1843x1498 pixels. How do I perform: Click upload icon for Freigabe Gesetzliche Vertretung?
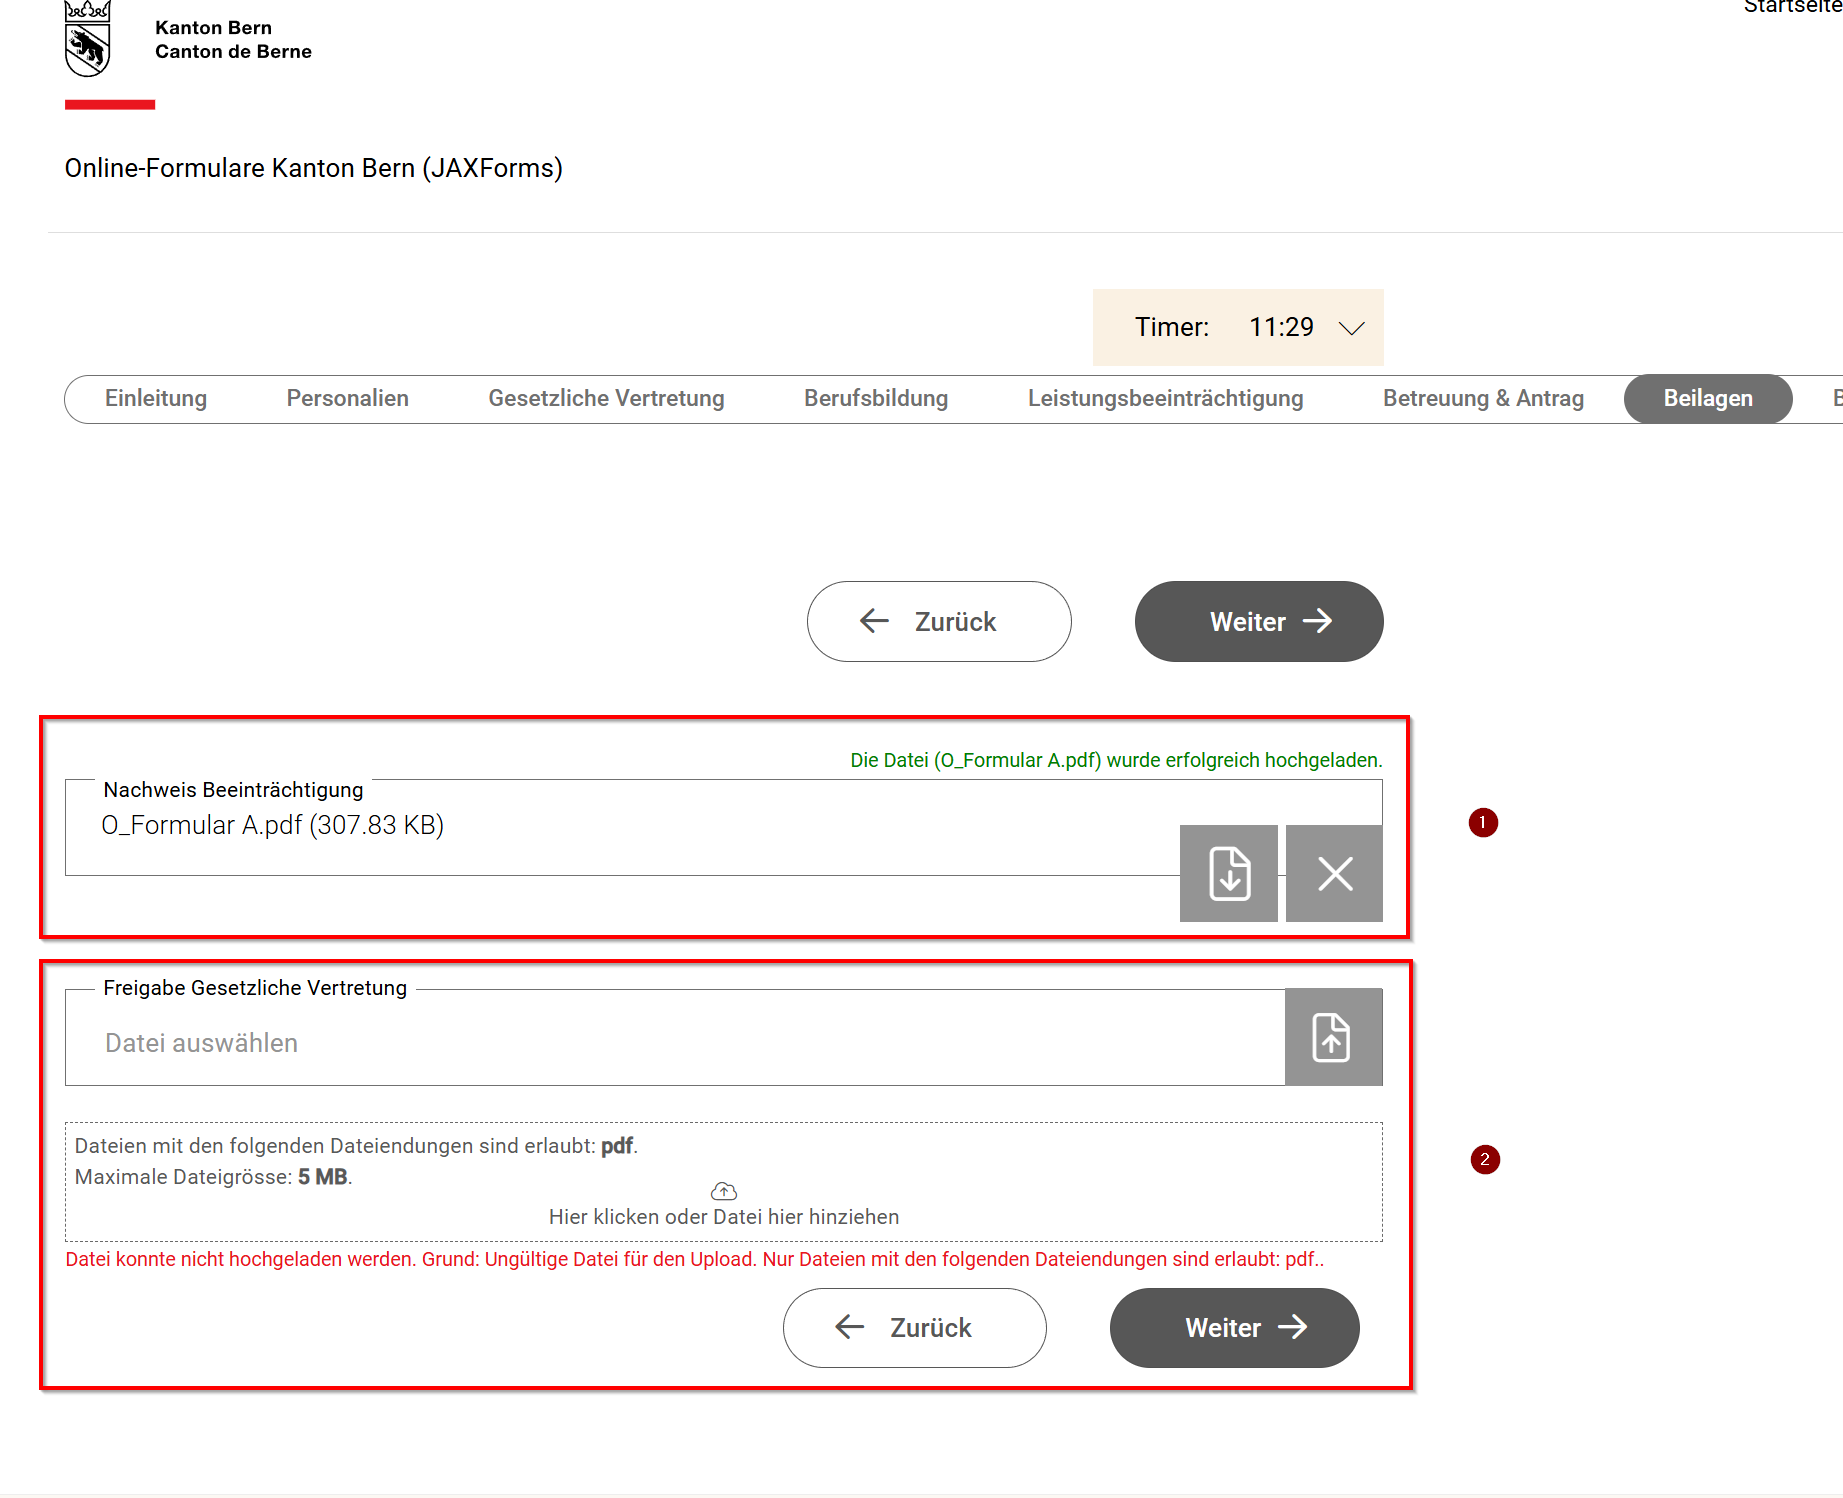[1332, 1037]
